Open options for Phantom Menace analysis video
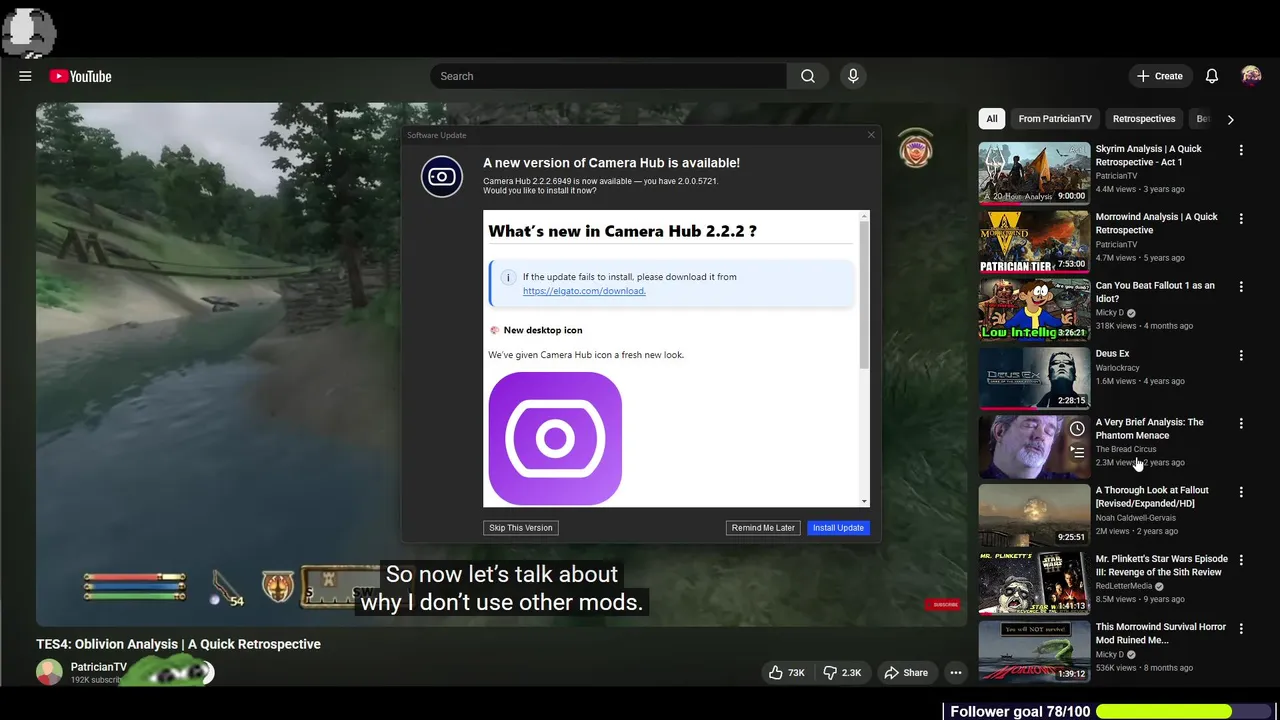 coord(1241,423)
